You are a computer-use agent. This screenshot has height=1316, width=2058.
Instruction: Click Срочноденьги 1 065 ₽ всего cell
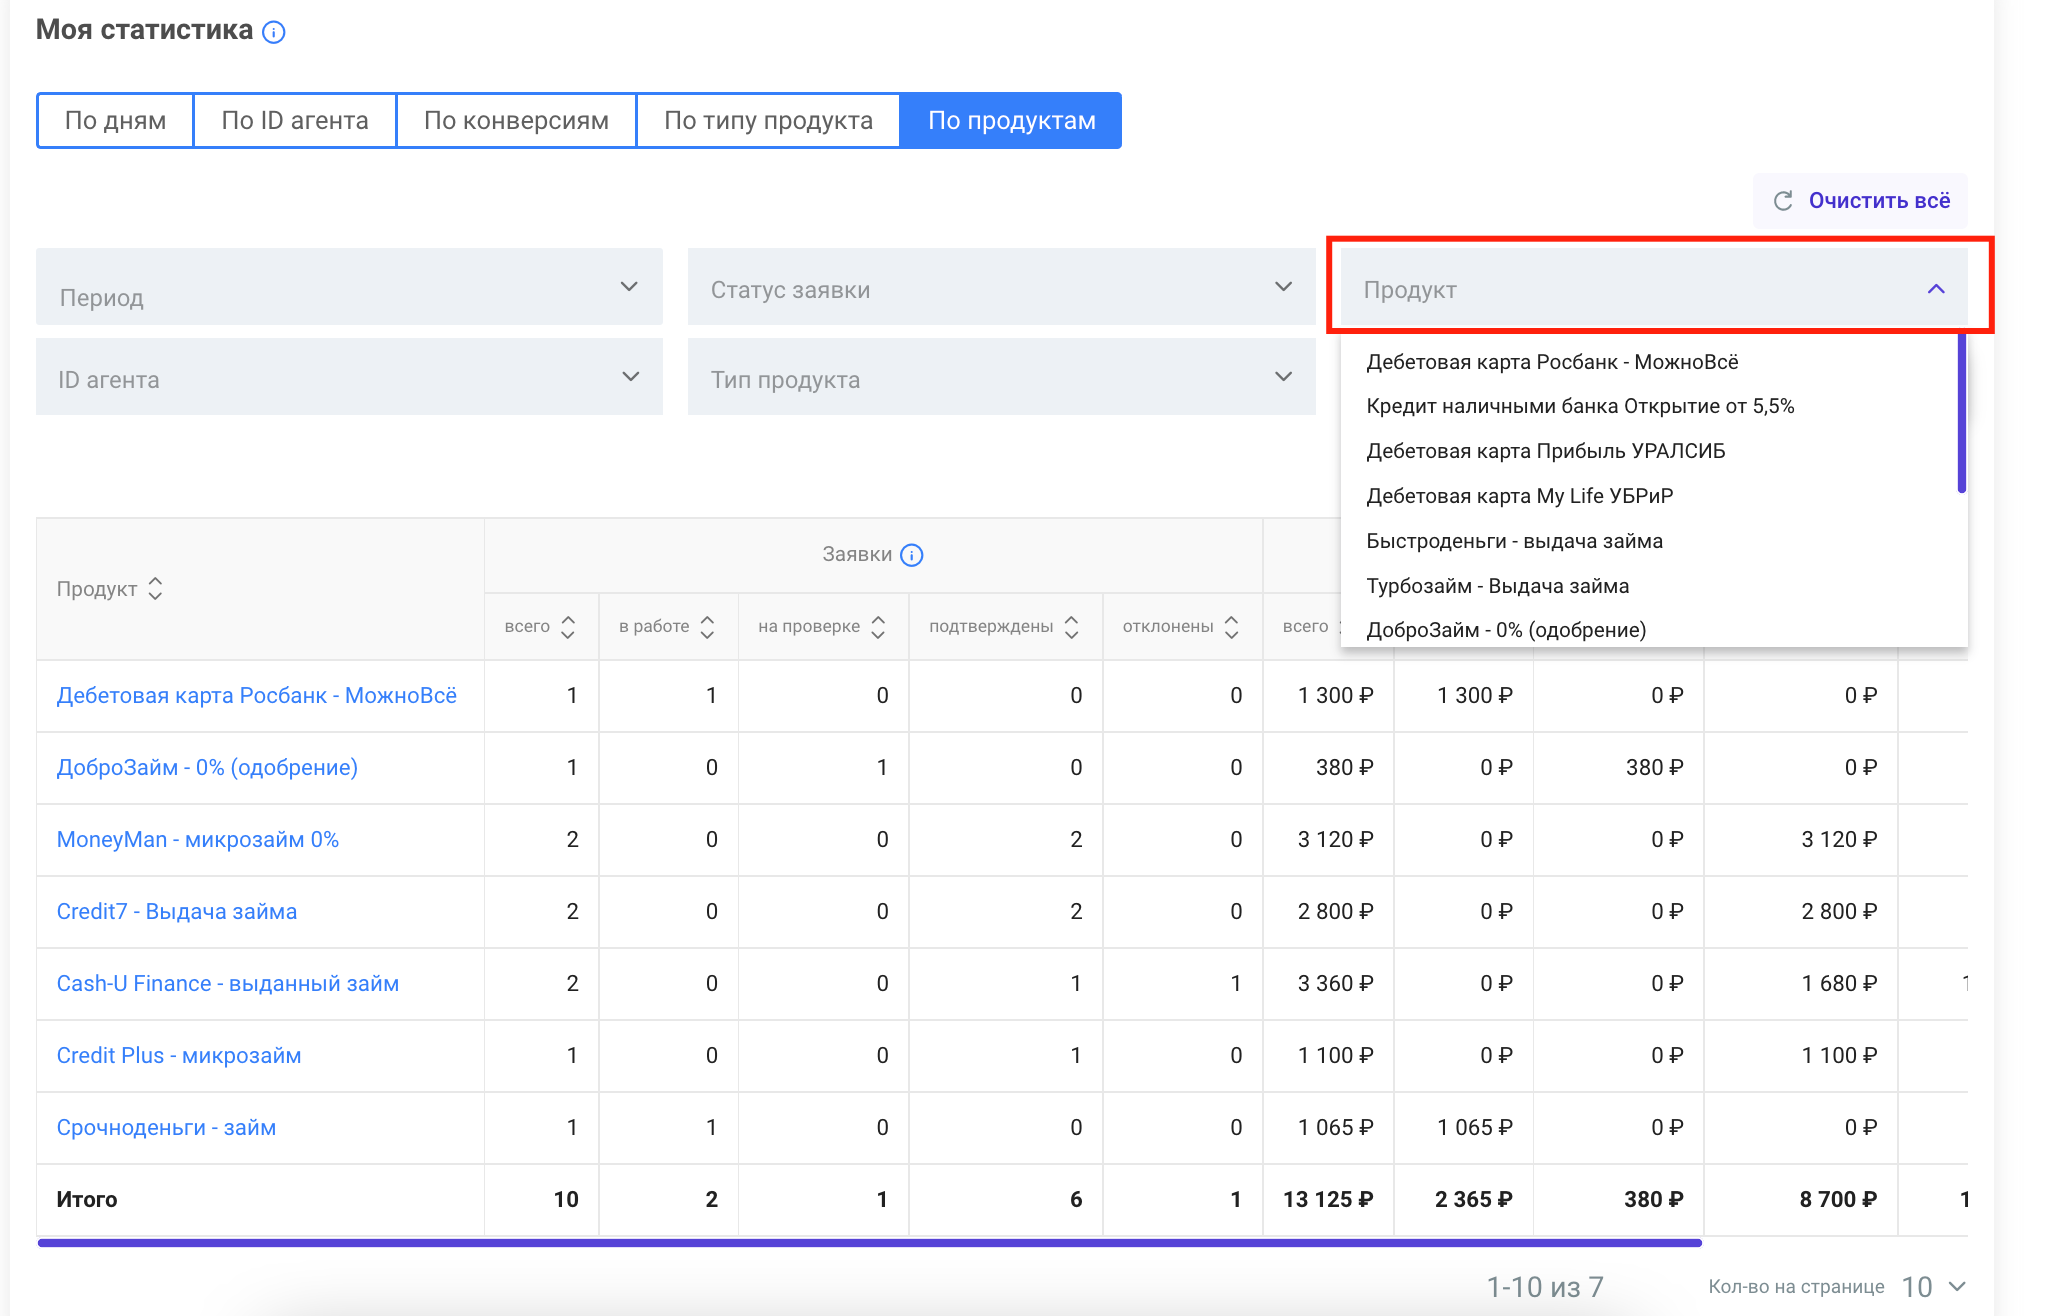click(x=1335, y=1128)
